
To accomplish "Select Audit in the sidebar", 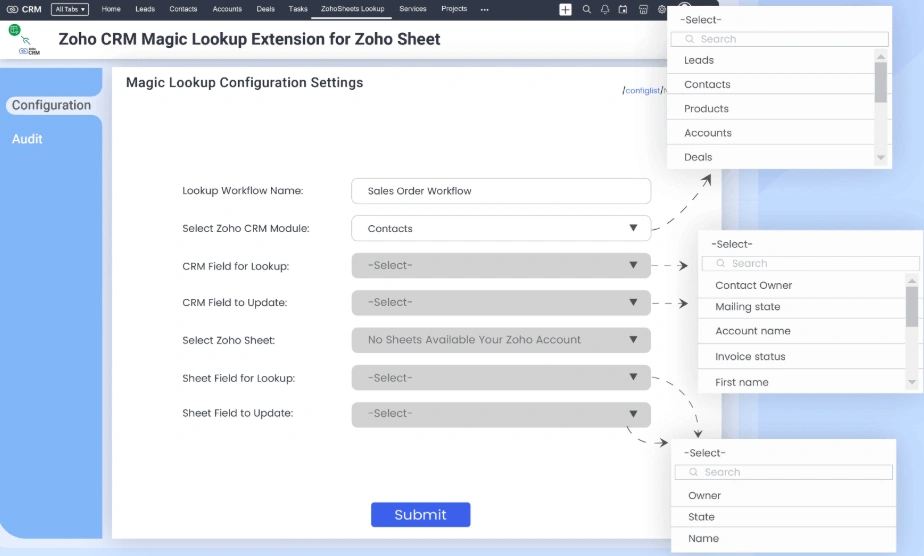I will [27, 139].
